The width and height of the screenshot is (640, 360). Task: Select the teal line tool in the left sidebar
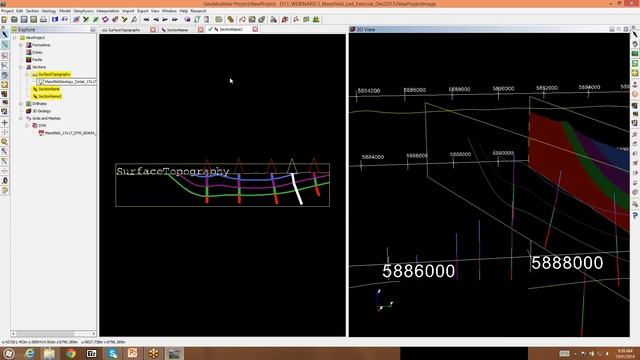pyautogui.click(x=4, y=44)
